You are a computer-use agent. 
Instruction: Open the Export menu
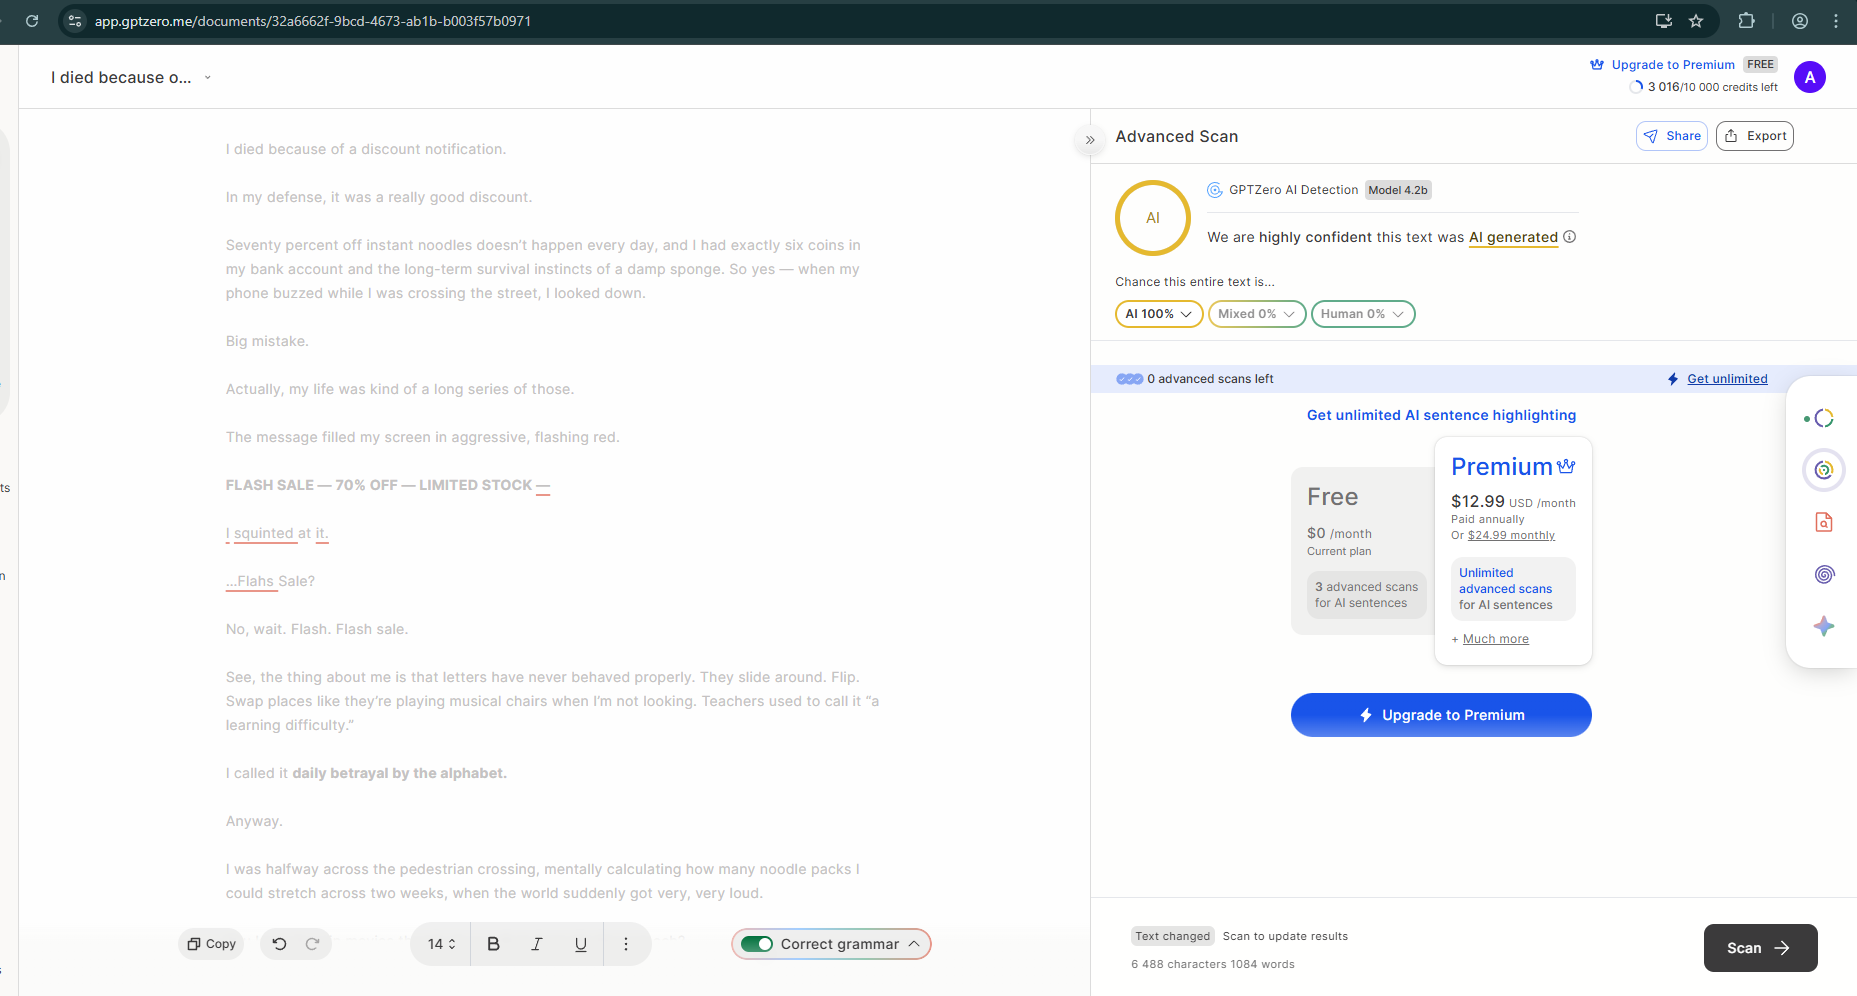[x=1755, y=136]
